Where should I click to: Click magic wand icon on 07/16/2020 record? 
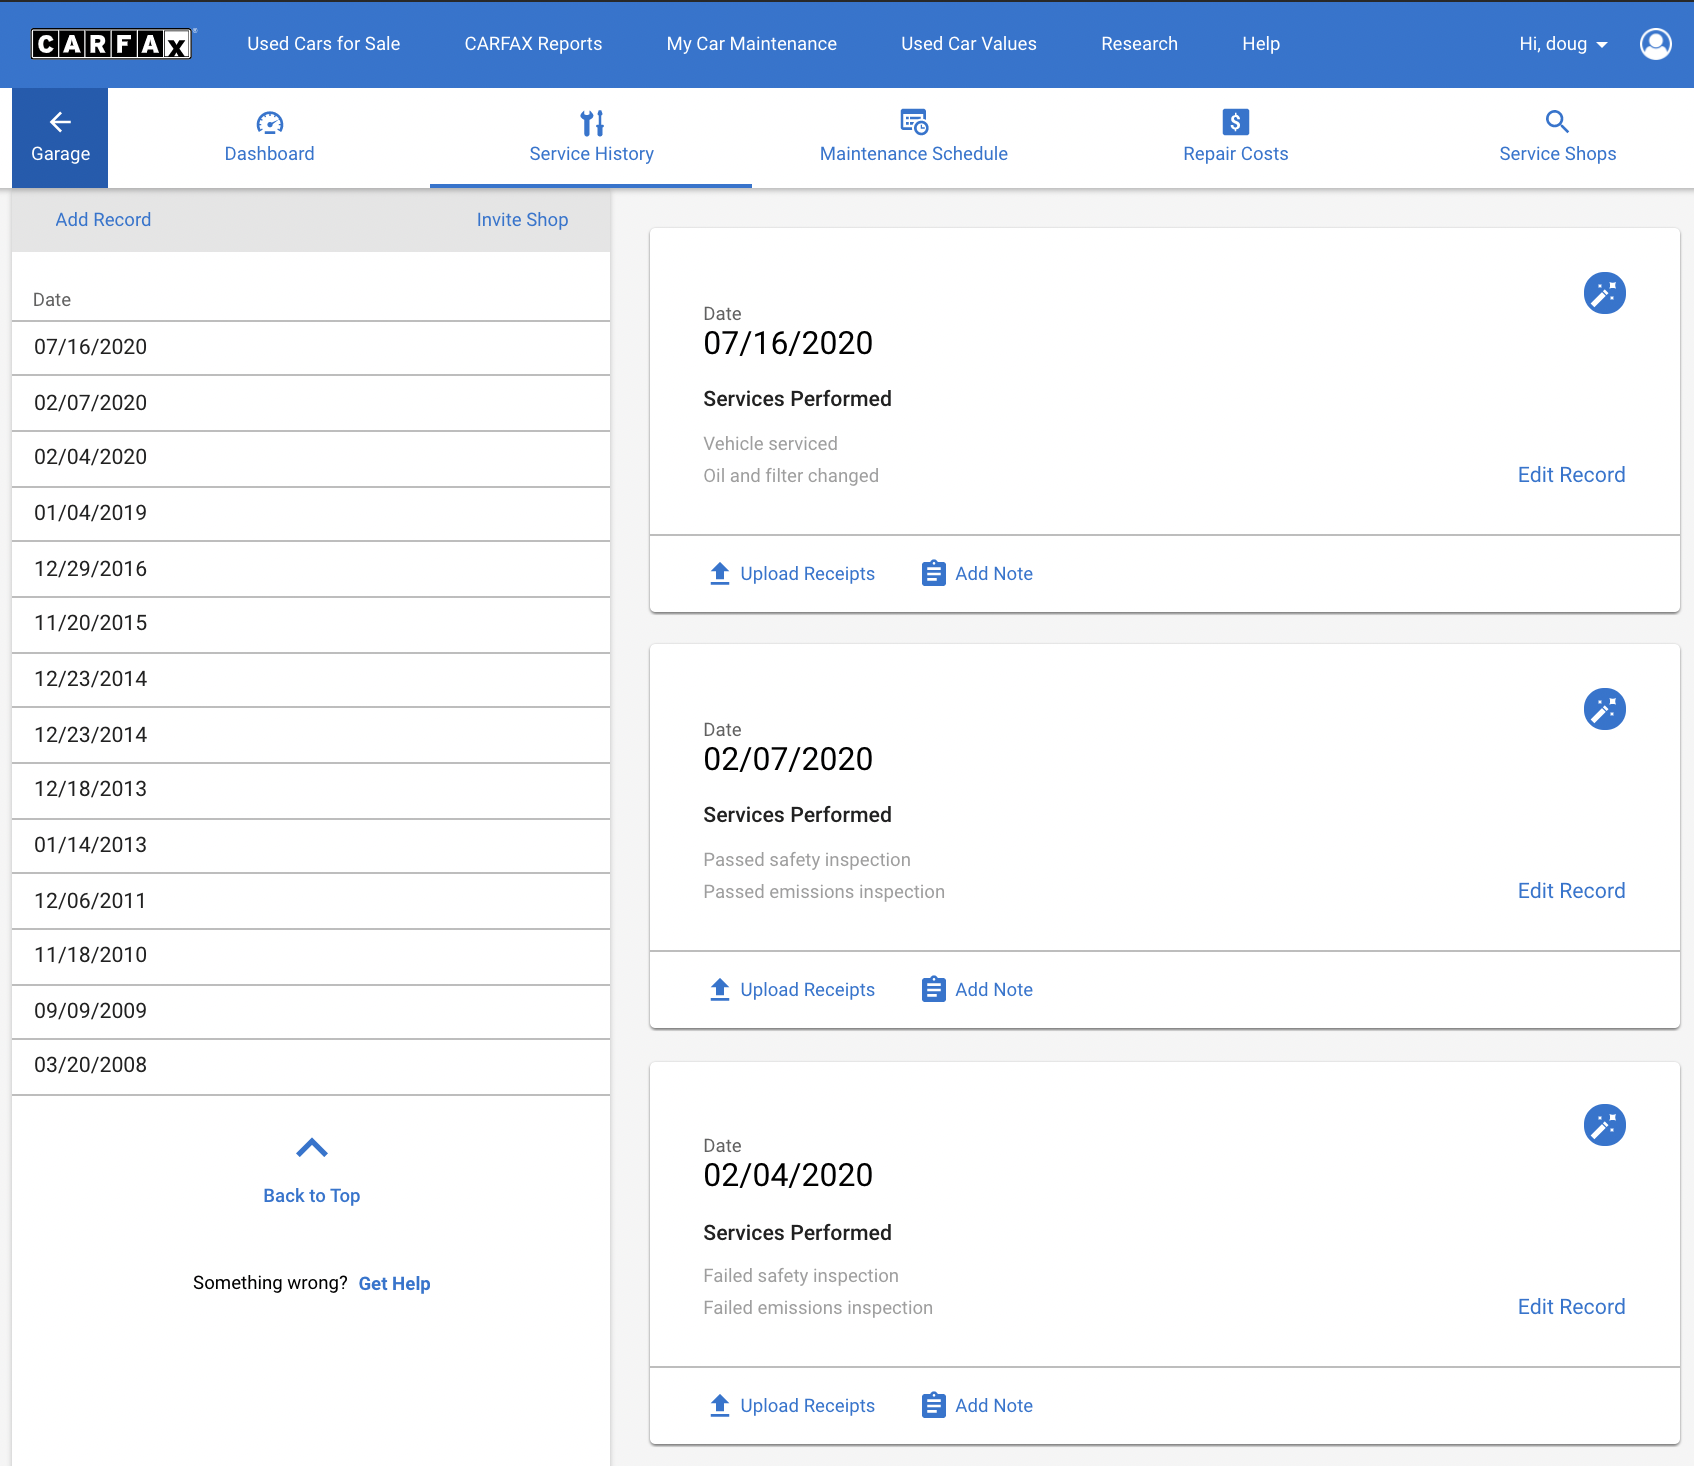[1604, 293]
